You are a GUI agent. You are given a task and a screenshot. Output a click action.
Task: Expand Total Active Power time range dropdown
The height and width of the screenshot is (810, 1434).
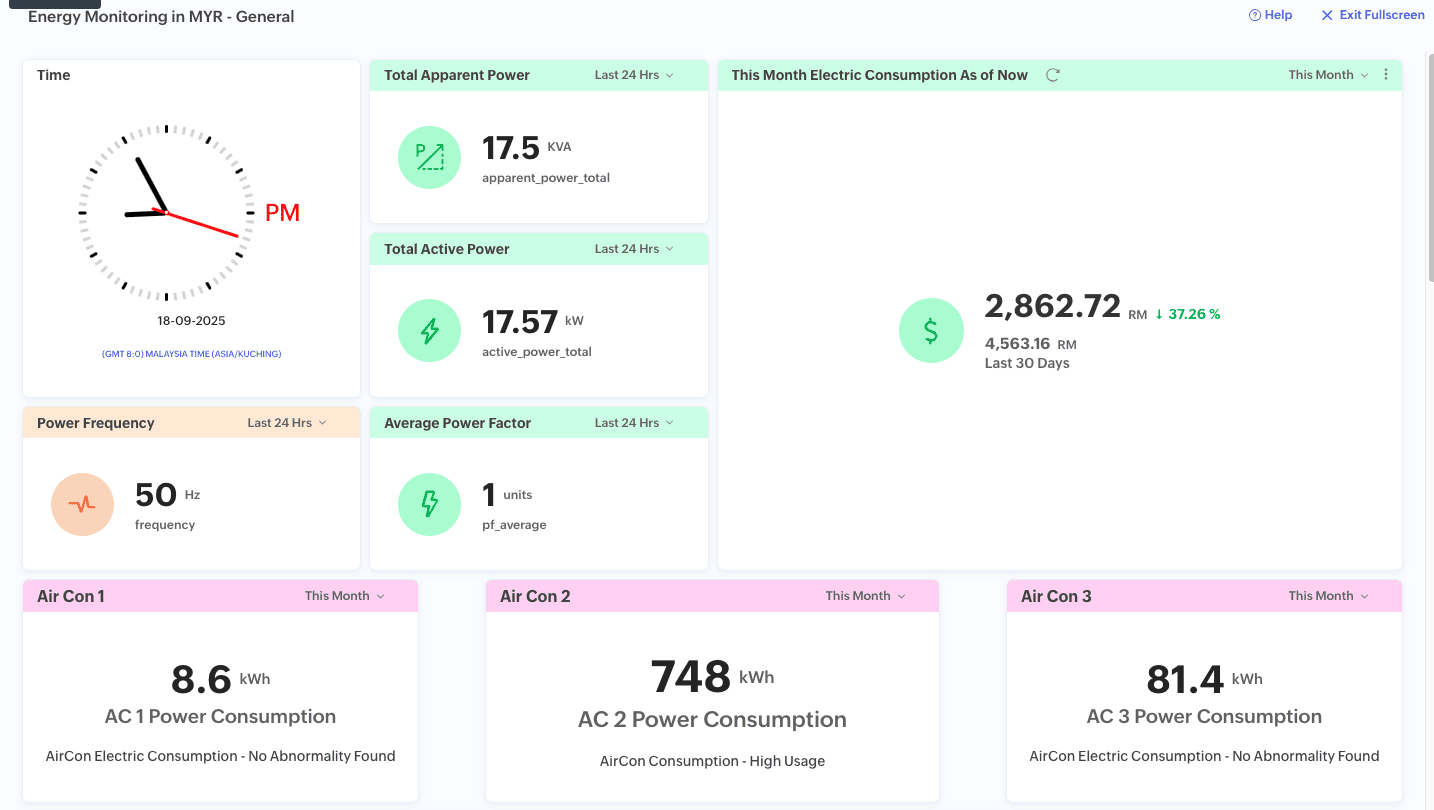[634, 249]
